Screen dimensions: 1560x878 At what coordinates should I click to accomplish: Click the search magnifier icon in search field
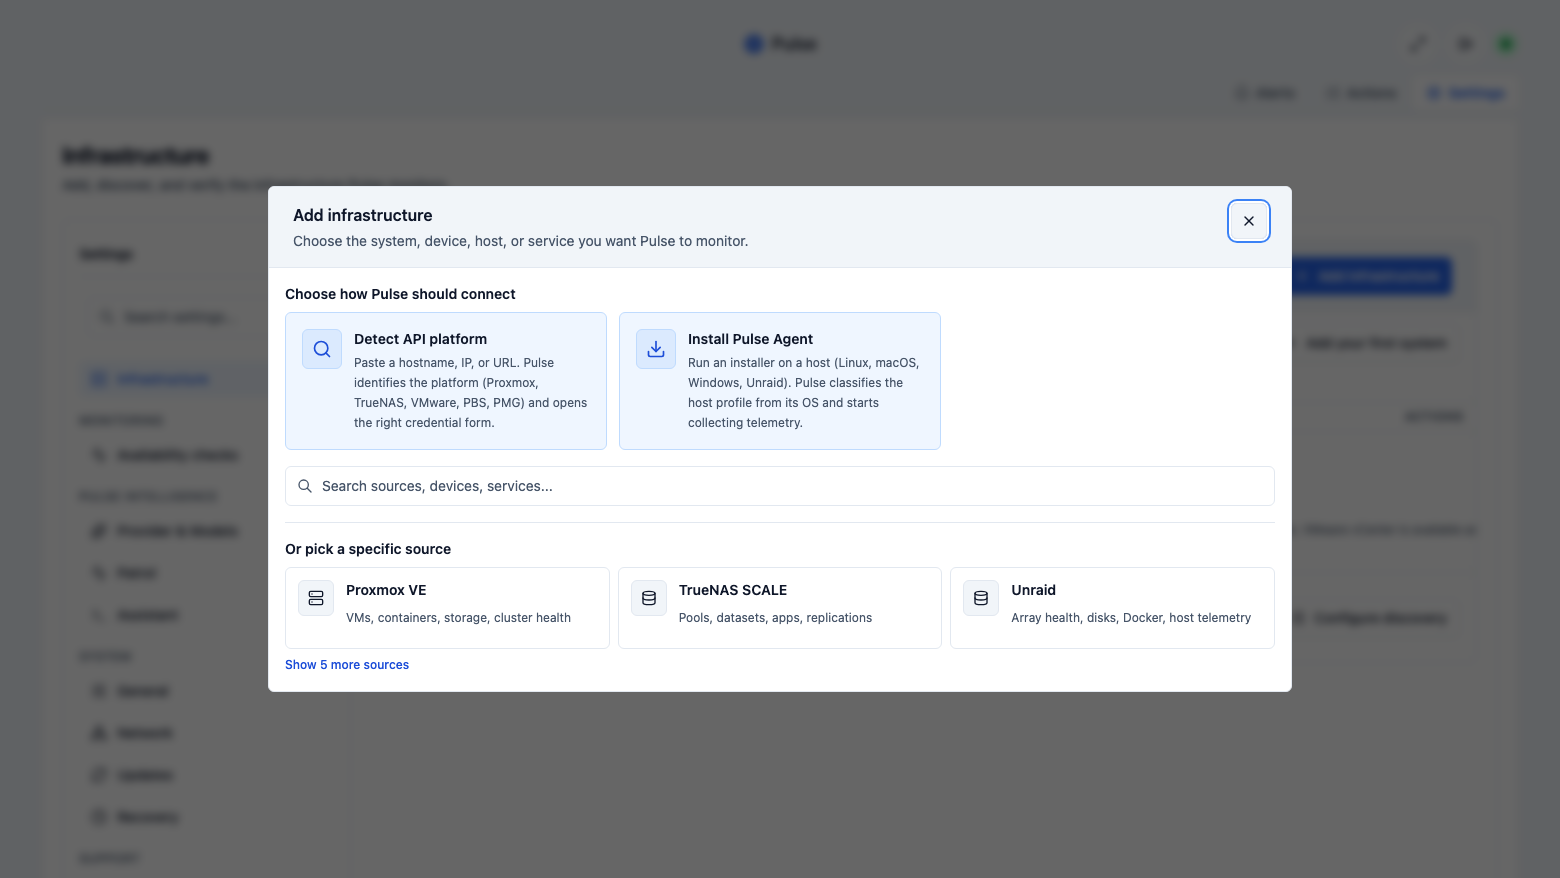pos(305,486)
